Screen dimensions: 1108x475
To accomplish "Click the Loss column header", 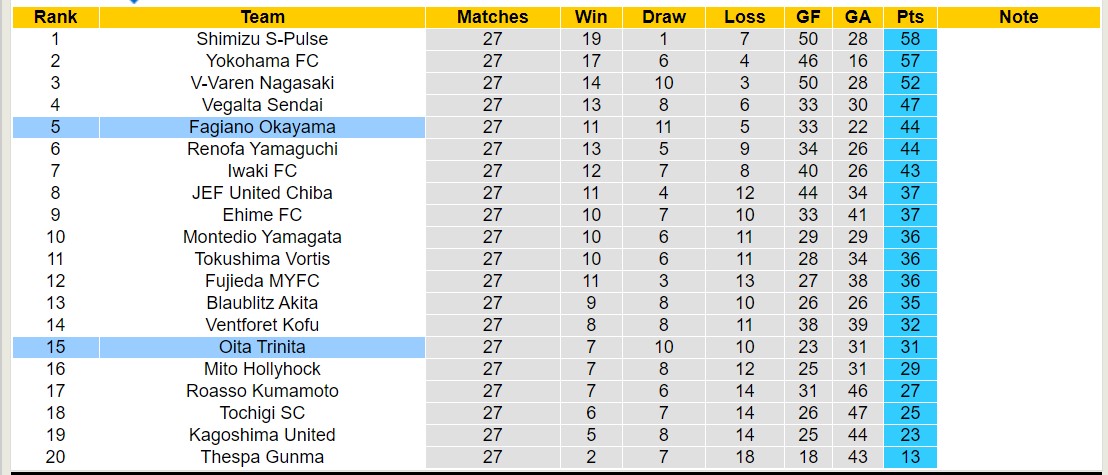I will pyautogui.click(x=745, y=17).
